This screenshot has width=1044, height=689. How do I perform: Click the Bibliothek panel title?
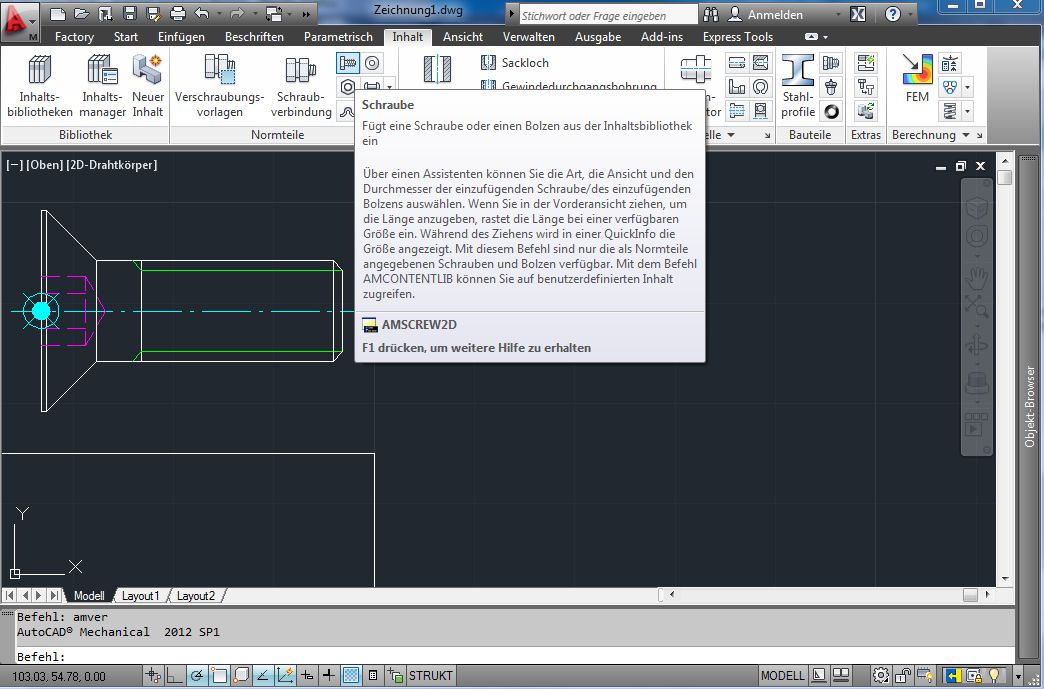(x=85, y=135)
